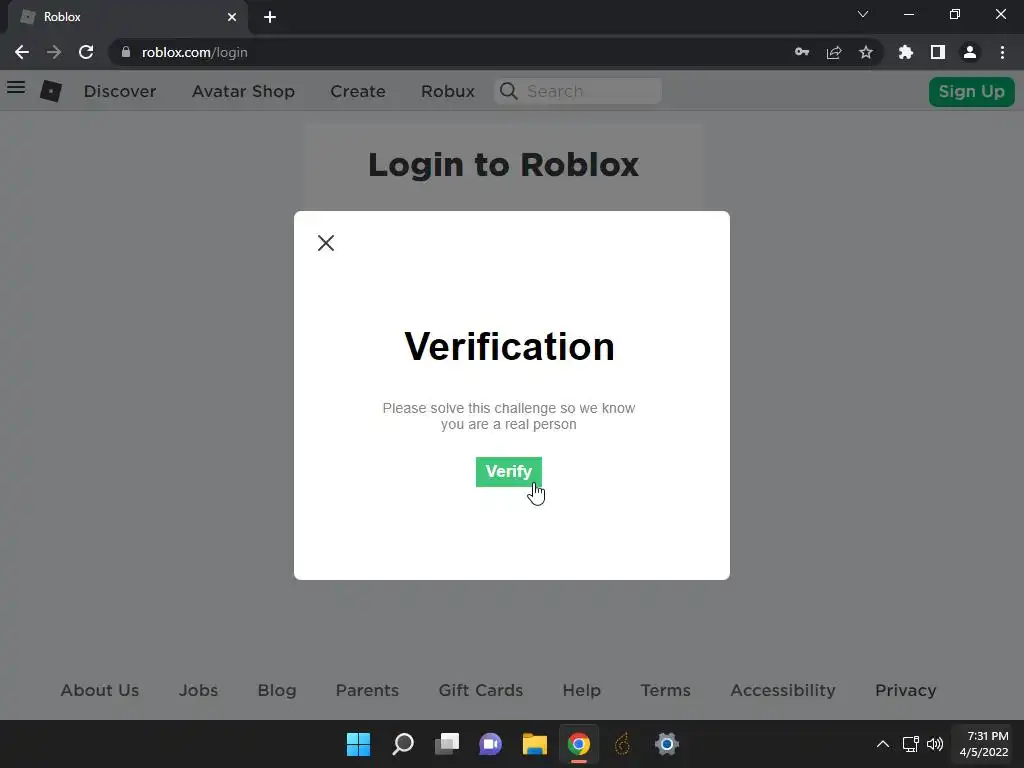Screen dimensions: 1024x768
Task: Toggle the Chrome side panel
Action: pos(938,52)
